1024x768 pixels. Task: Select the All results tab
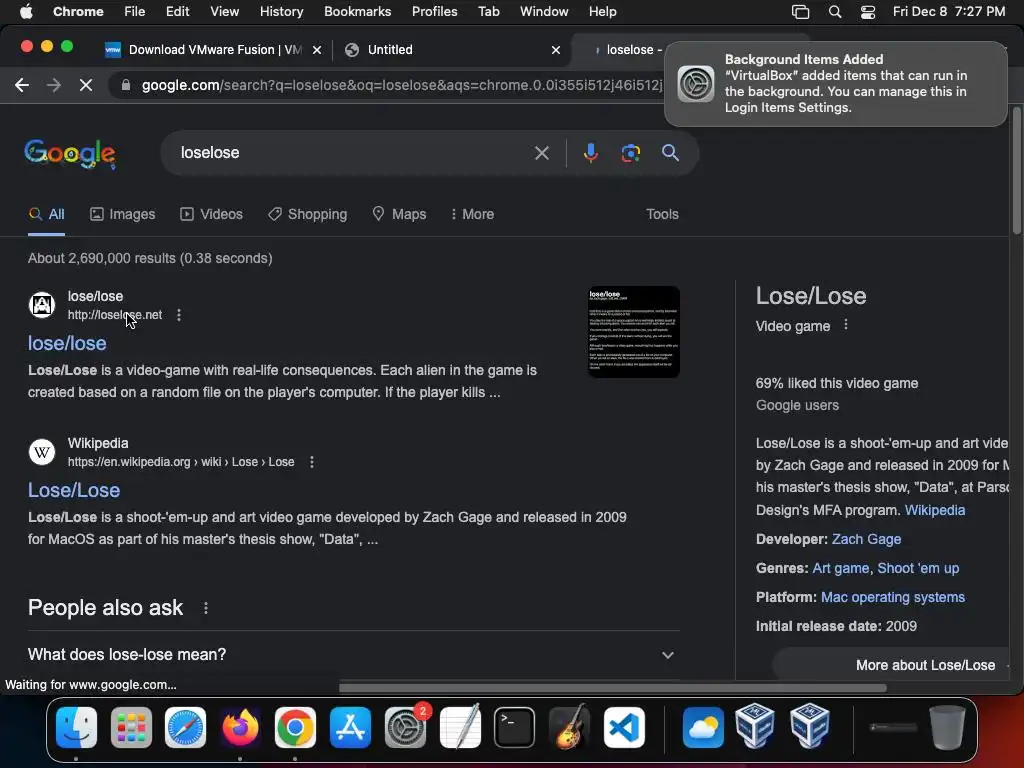[46, 214]
